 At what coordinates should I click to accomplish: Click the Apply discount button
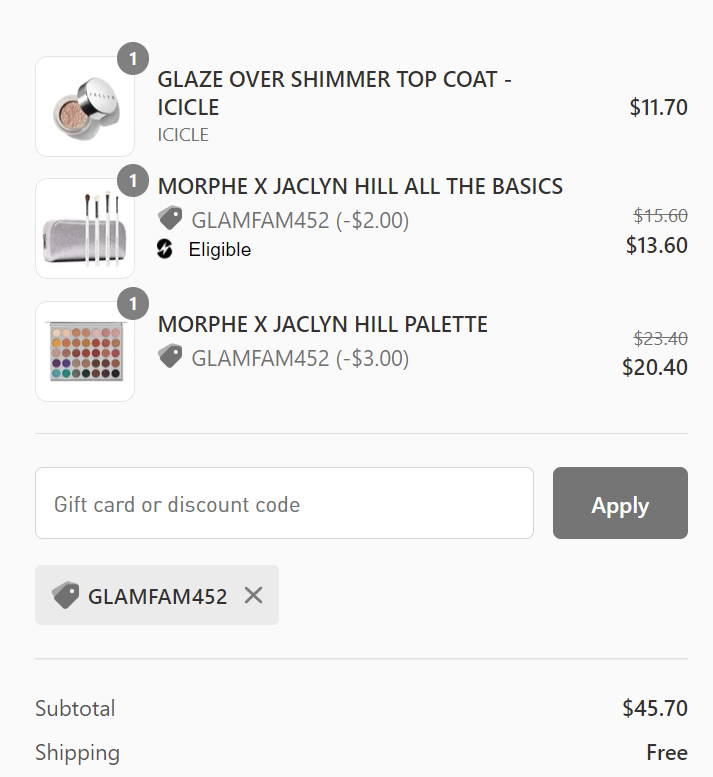point(620,503)
